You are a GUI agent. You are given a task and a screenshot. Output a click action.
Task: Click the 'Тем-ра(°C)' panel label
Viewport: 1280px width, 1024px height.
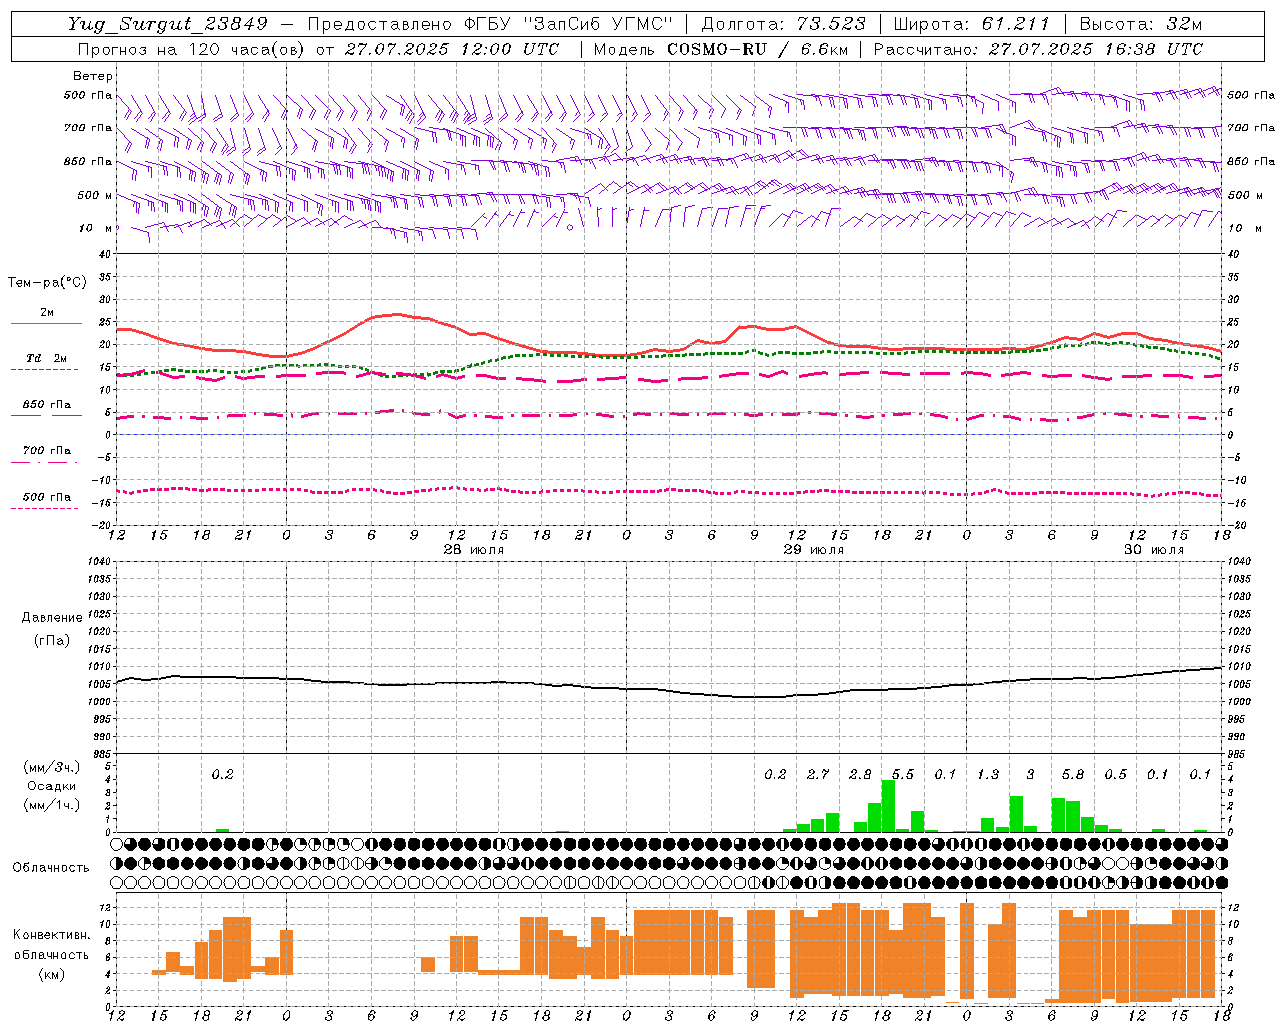(x=47, y=283)
